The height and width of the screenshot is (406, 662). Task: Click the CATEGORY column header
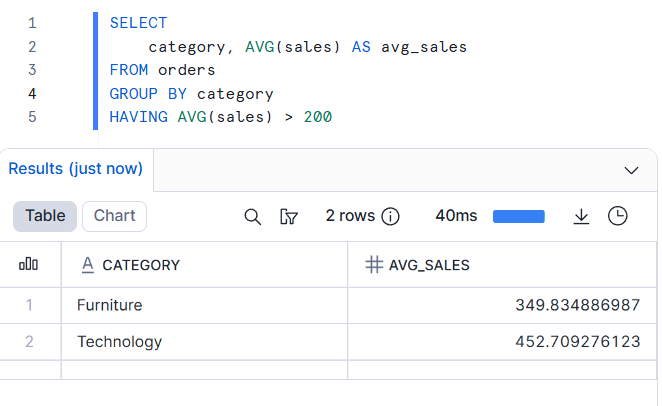(x=141, y=265)
